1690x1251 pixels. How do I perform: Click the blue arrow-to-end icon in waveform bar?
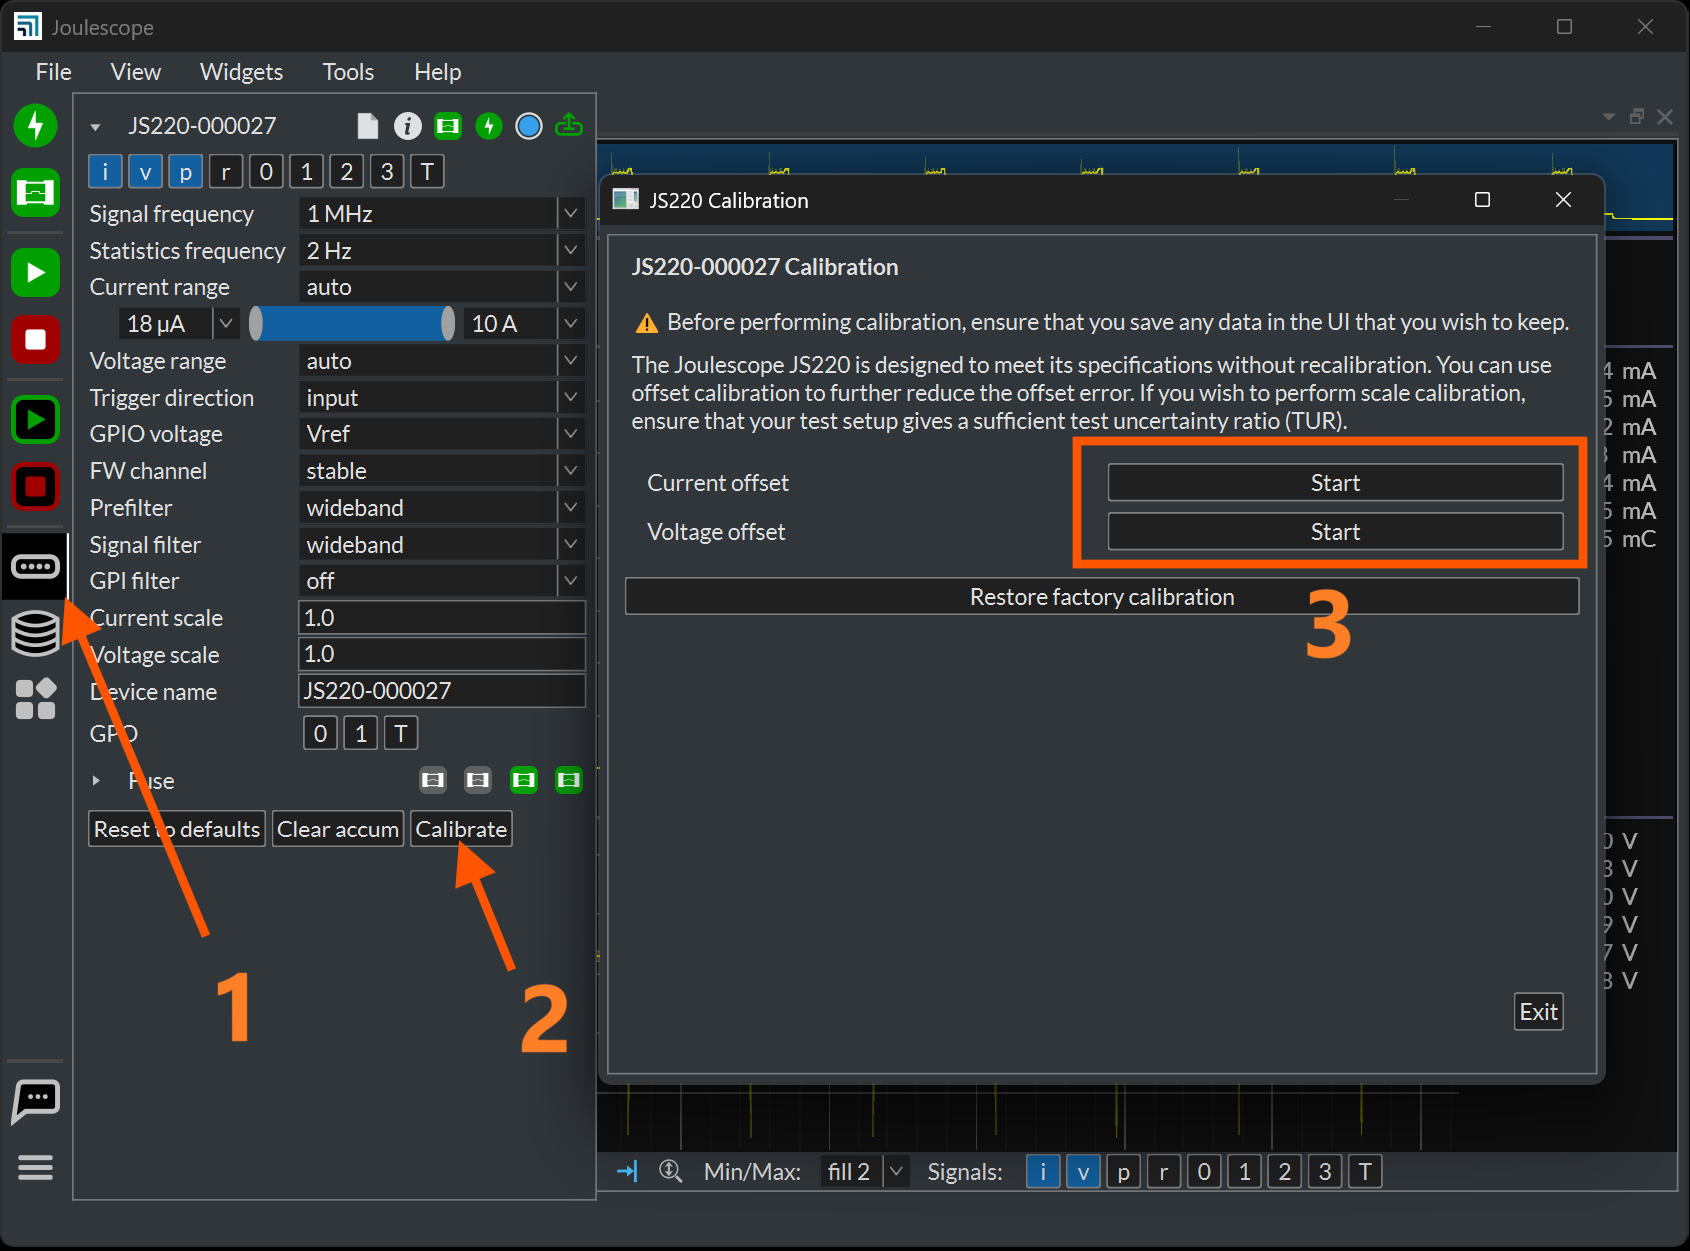click(x=627, y=1171)
